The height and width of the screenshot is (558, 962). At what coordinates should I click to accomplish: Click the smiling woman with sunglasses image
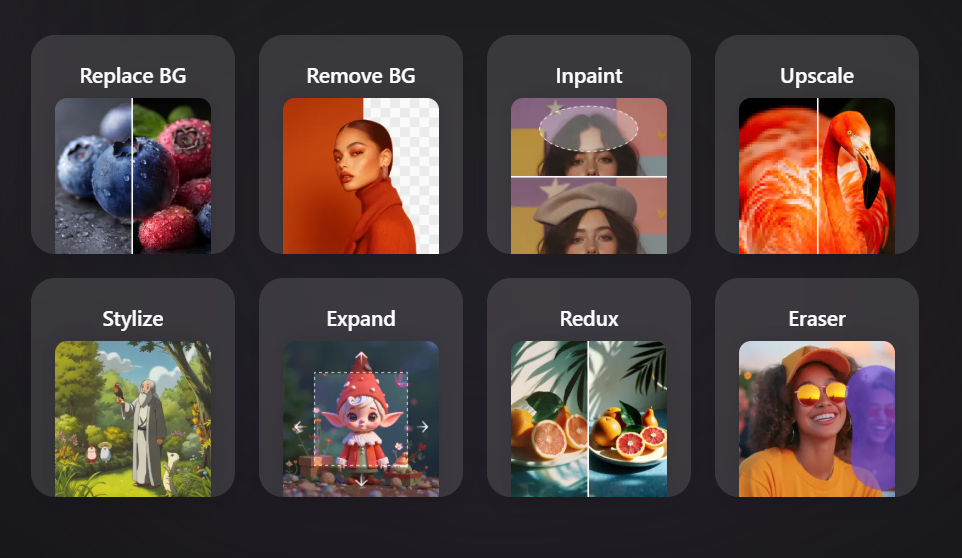tap(817, 419)
